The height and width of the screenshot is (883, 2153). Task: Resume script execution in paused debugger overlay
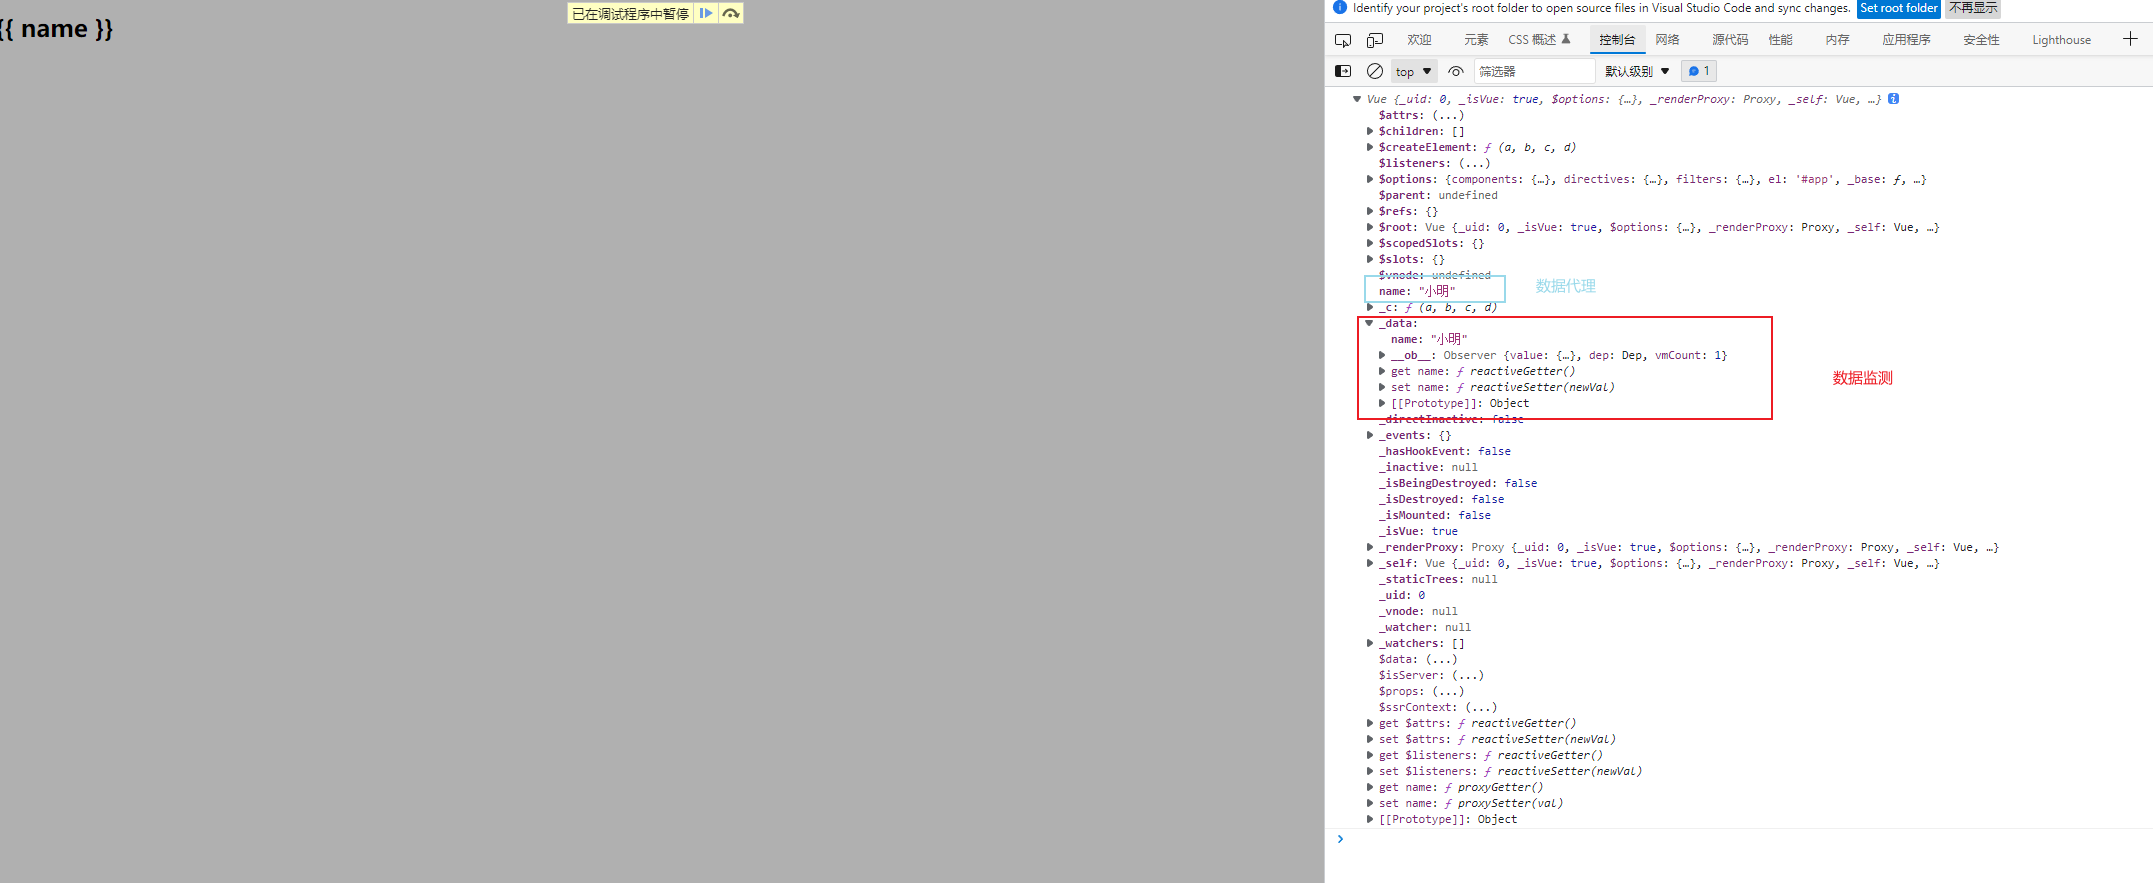706,13
